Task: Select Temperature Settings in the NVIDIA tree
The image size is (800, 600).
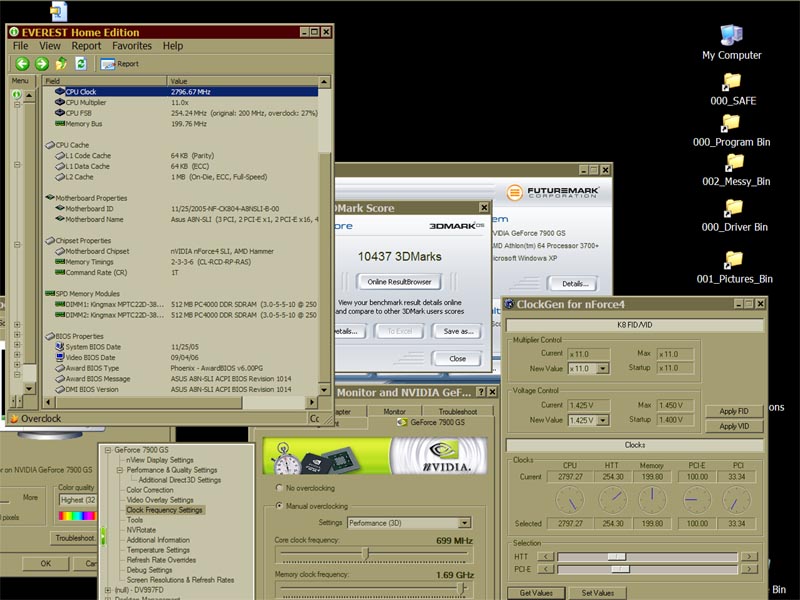Action: pyautogui.click(x=158, y=549)
